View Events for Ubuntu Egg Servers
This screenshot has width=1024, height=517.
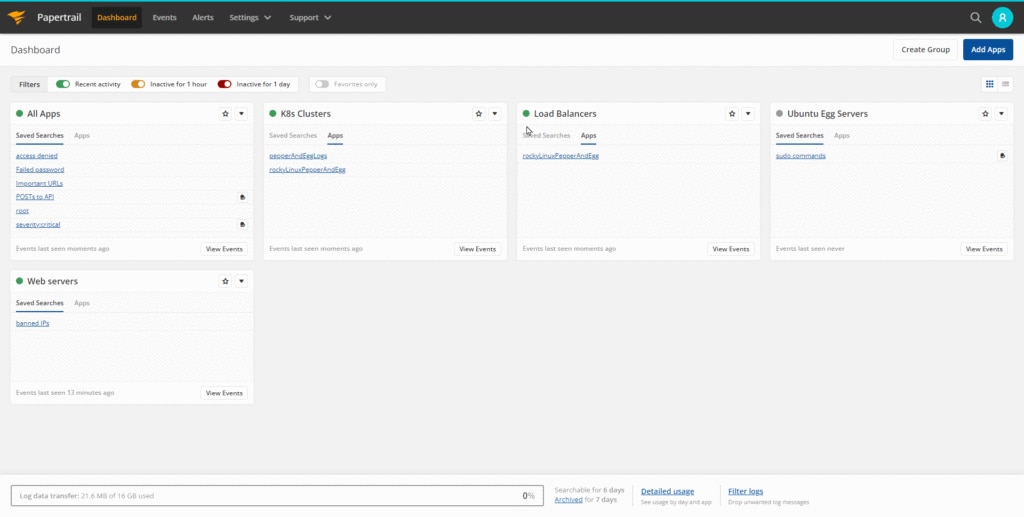tap(984, 249)
